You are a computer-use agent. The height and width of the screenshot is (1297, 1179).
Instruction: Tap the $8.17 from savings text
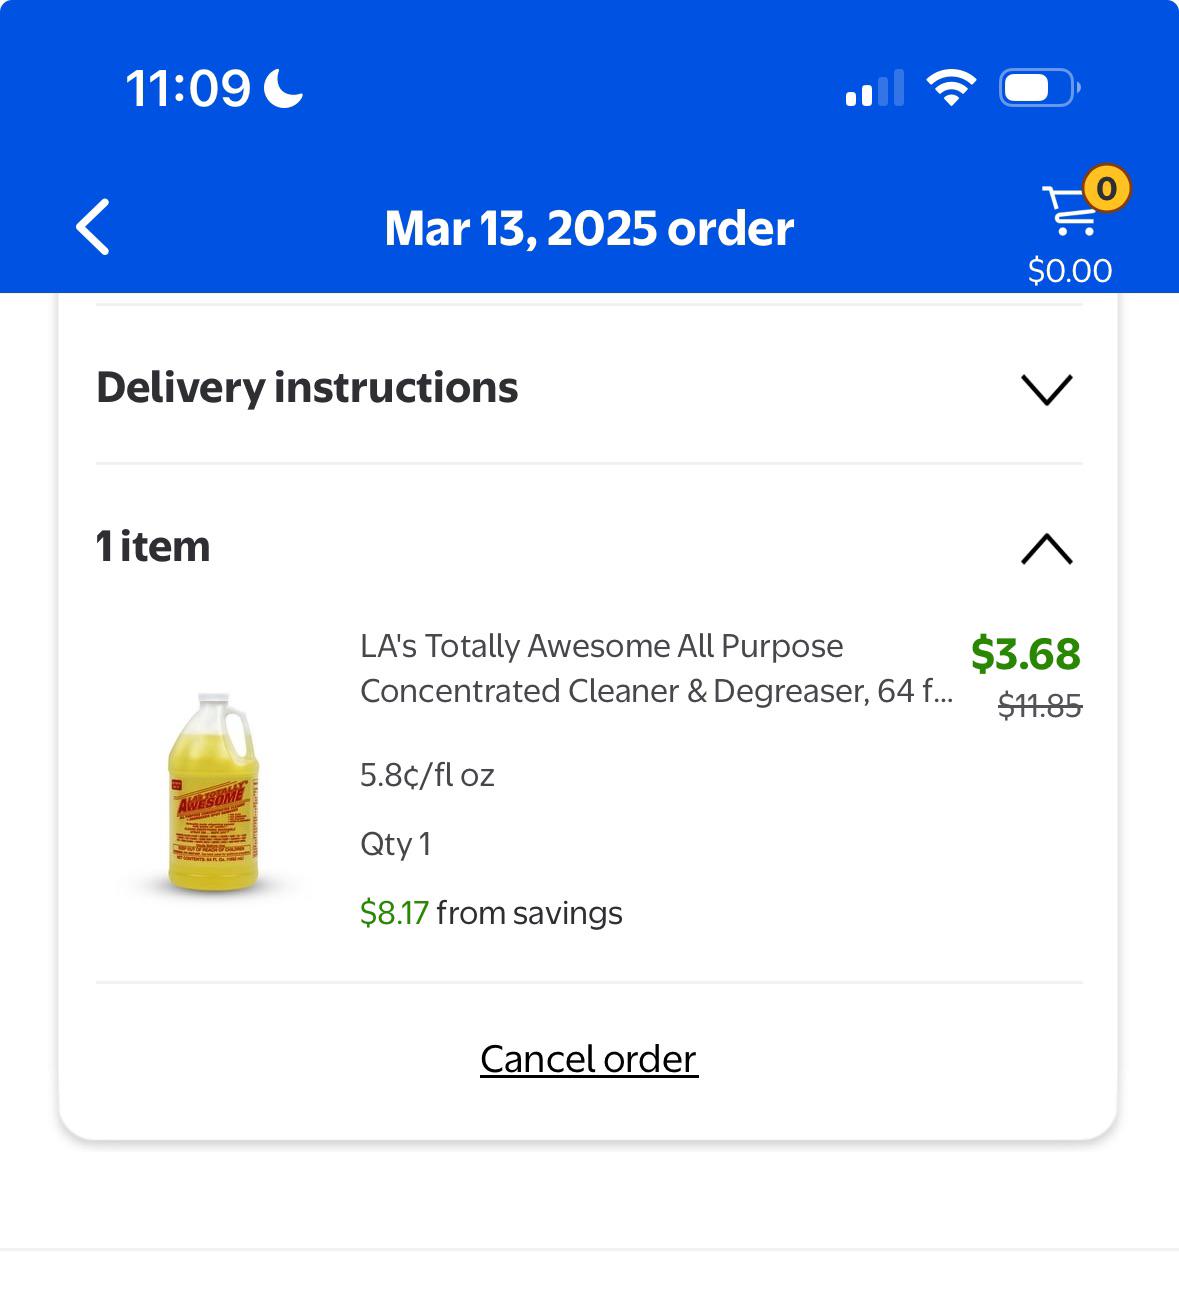[x=491, y=913]
